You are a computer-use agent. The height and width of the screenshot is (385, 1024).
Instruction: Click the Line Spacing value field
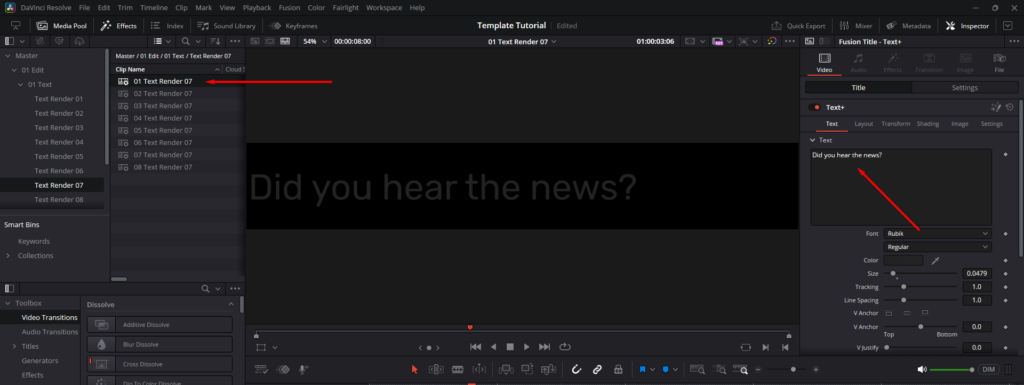tap(976, 300)
